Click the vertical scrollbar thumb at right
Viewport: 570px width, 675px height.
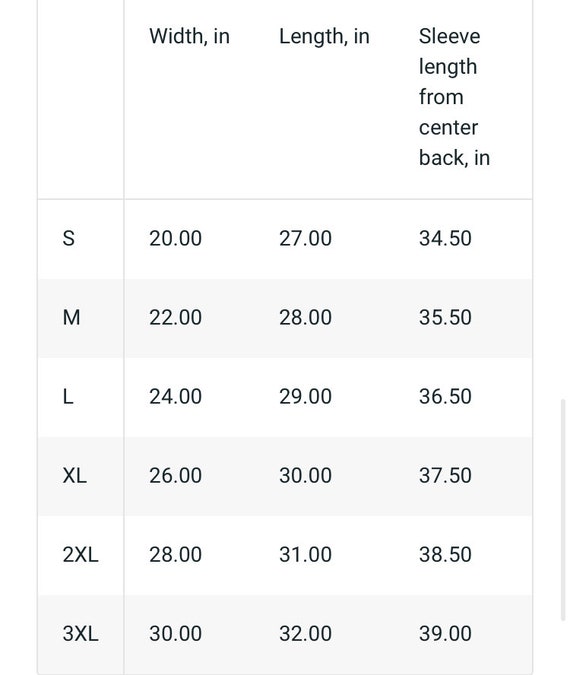562,510
